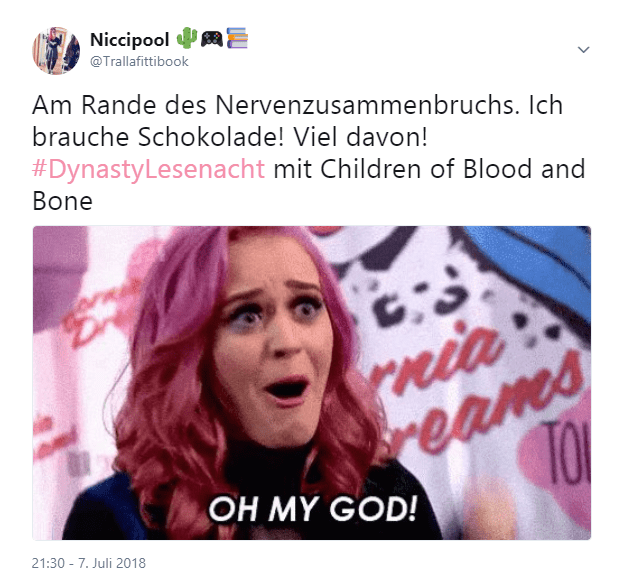Open Niccipool's profile picture
The width and height of the screenshot is (619, 579).
56,51
